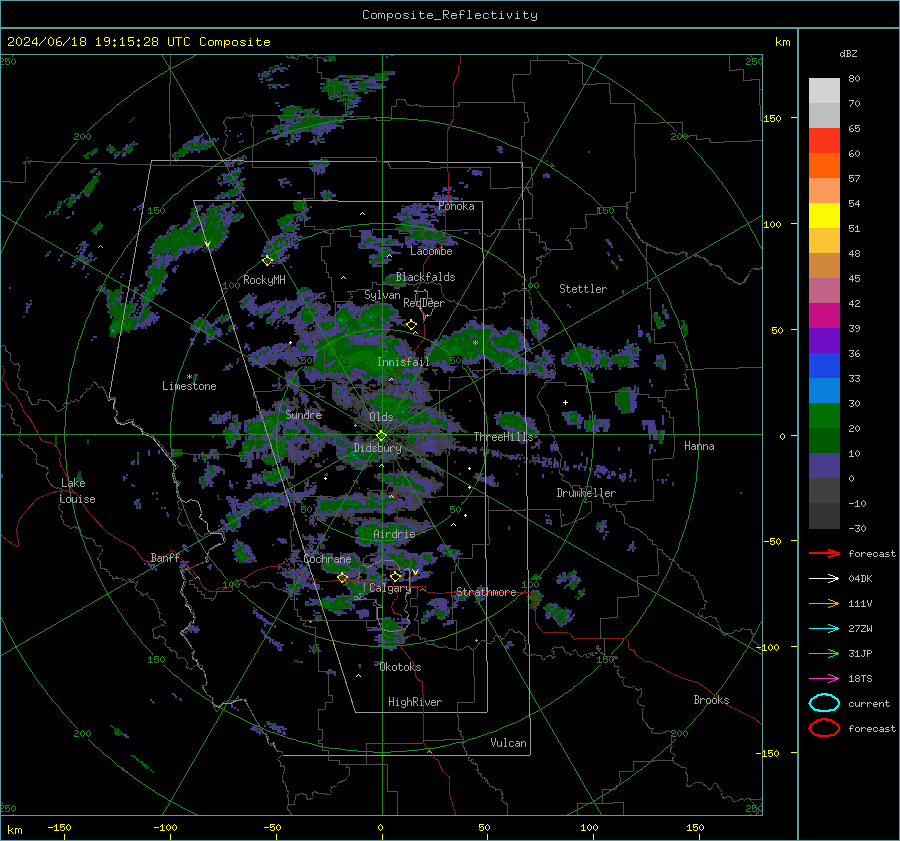Click the Banff label
This screenshot has height=841, width=900.
click(x=165, y=558)
